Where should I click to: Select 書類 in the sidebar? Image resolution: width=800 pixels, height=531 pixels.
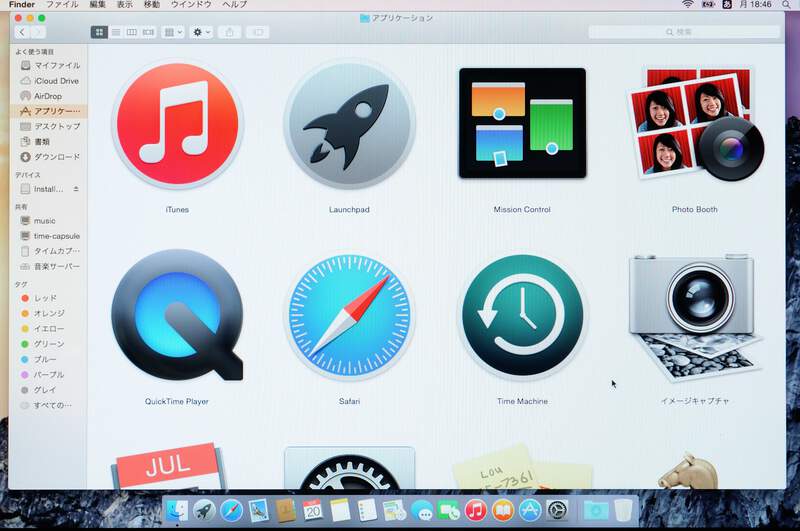[x=48, y=141]
